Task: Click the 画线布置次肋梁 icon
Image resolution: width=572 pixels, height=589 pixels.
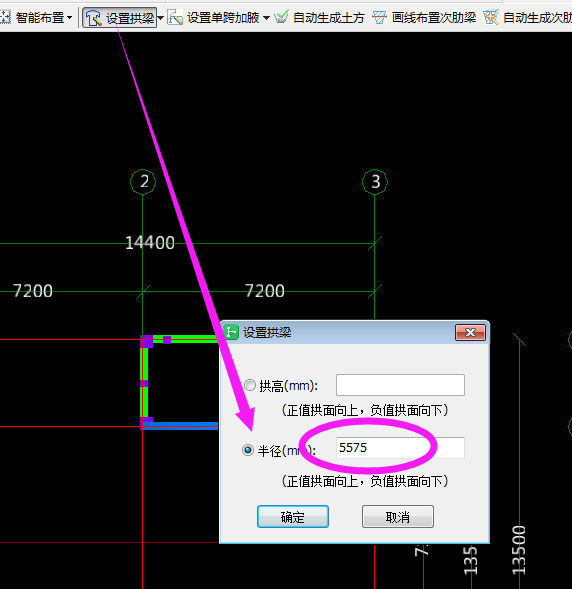Action: point(379,17)
